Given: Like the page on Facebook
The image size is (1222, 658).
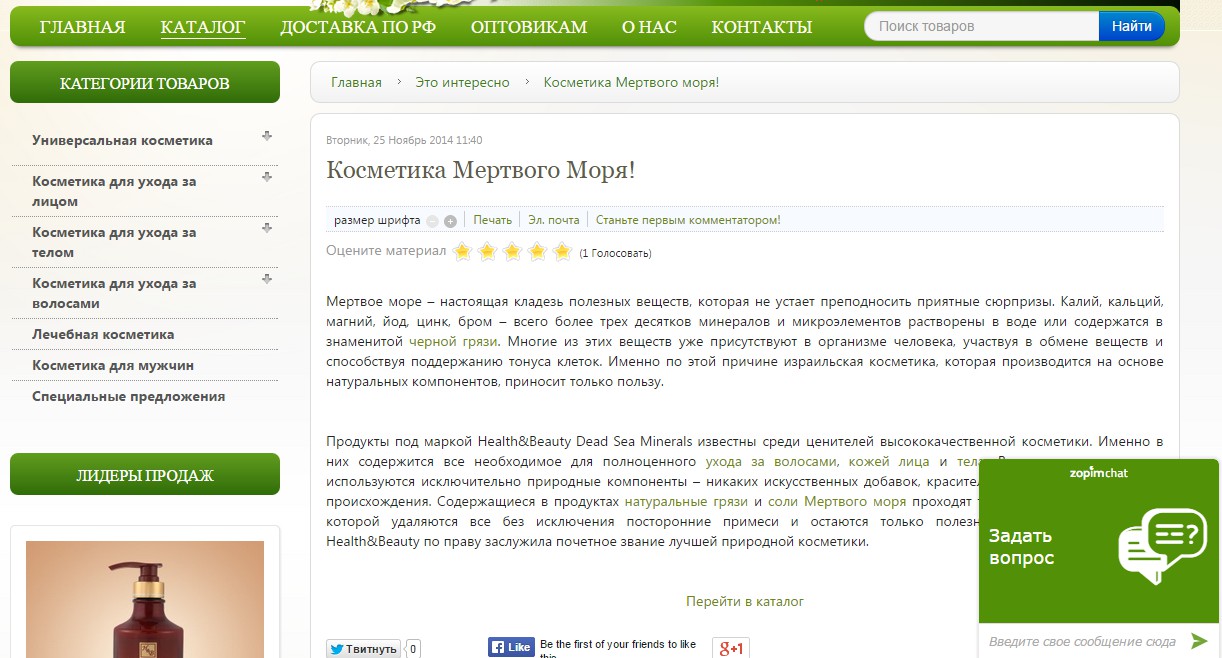Looking at the screenshot, I should point(511,647).
